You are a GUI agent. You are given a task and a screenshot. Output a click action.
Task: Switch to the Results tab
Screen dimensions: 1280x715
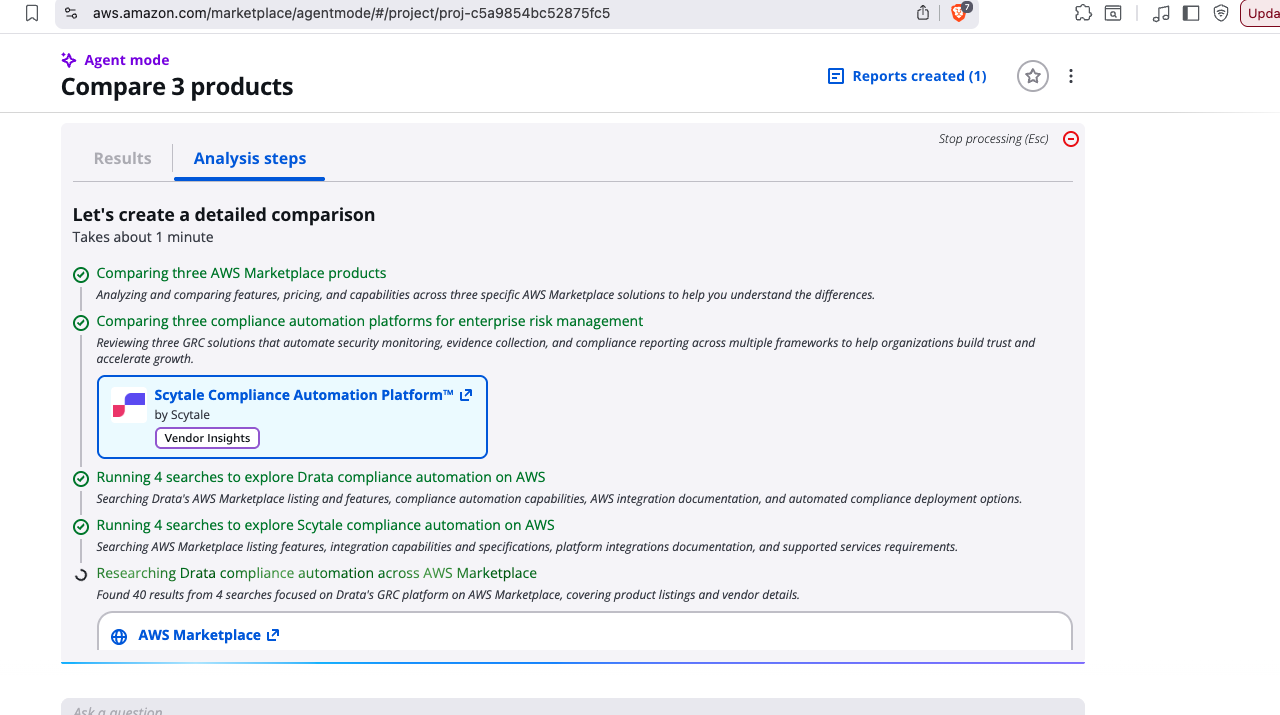tap(122, 158)
